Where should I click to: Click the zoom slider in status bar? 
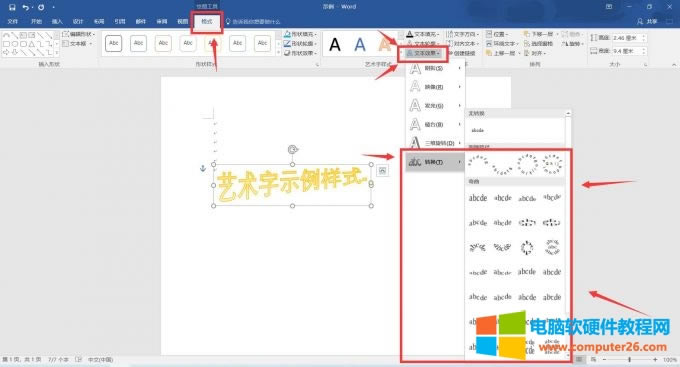629,360
